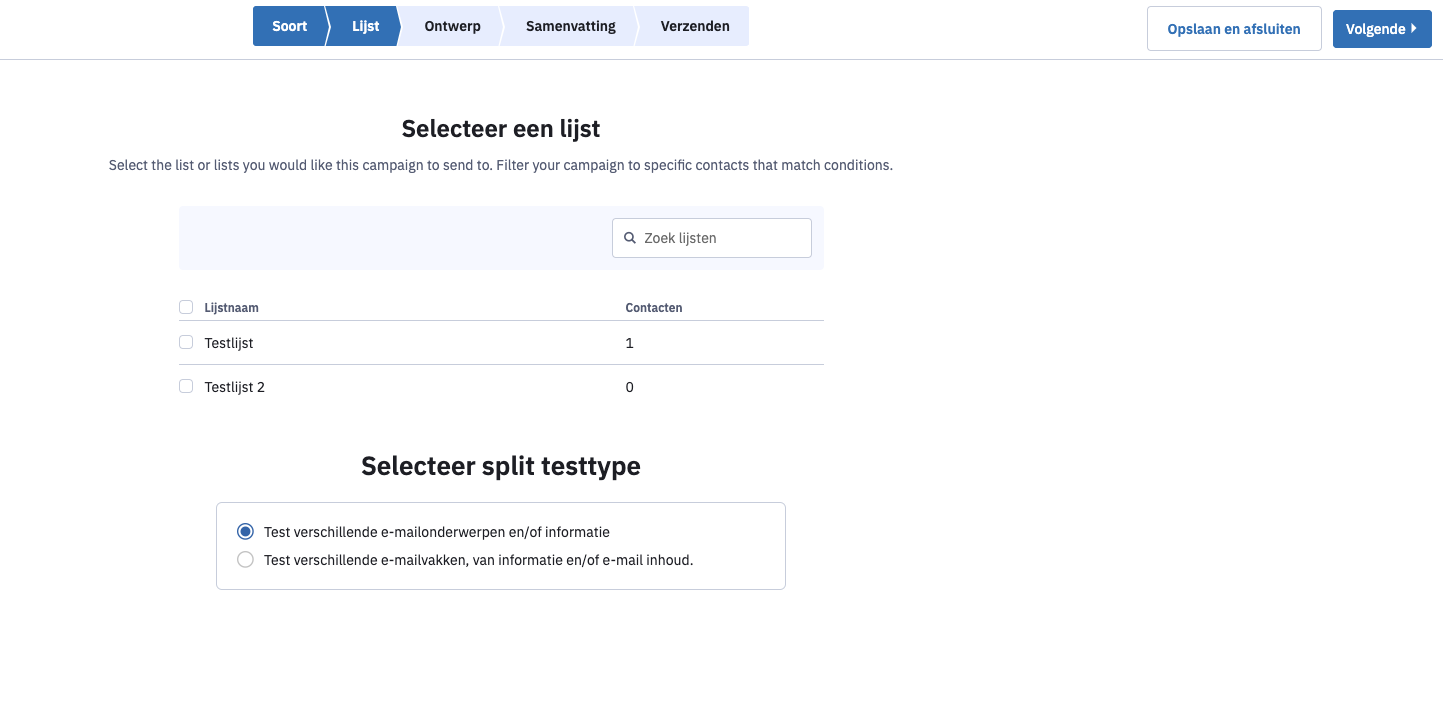The image size is (1443, 703).
Task: Click the Lijstnaam column header
Action: [232, 308]
